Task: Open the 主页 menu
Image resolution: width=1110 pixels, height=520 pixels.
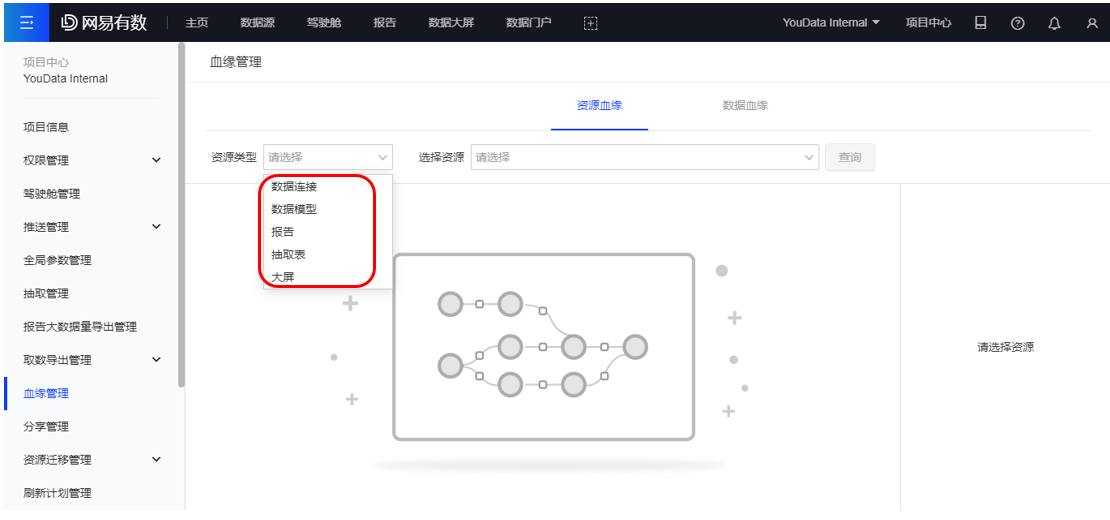Action: tap(196, 23)
